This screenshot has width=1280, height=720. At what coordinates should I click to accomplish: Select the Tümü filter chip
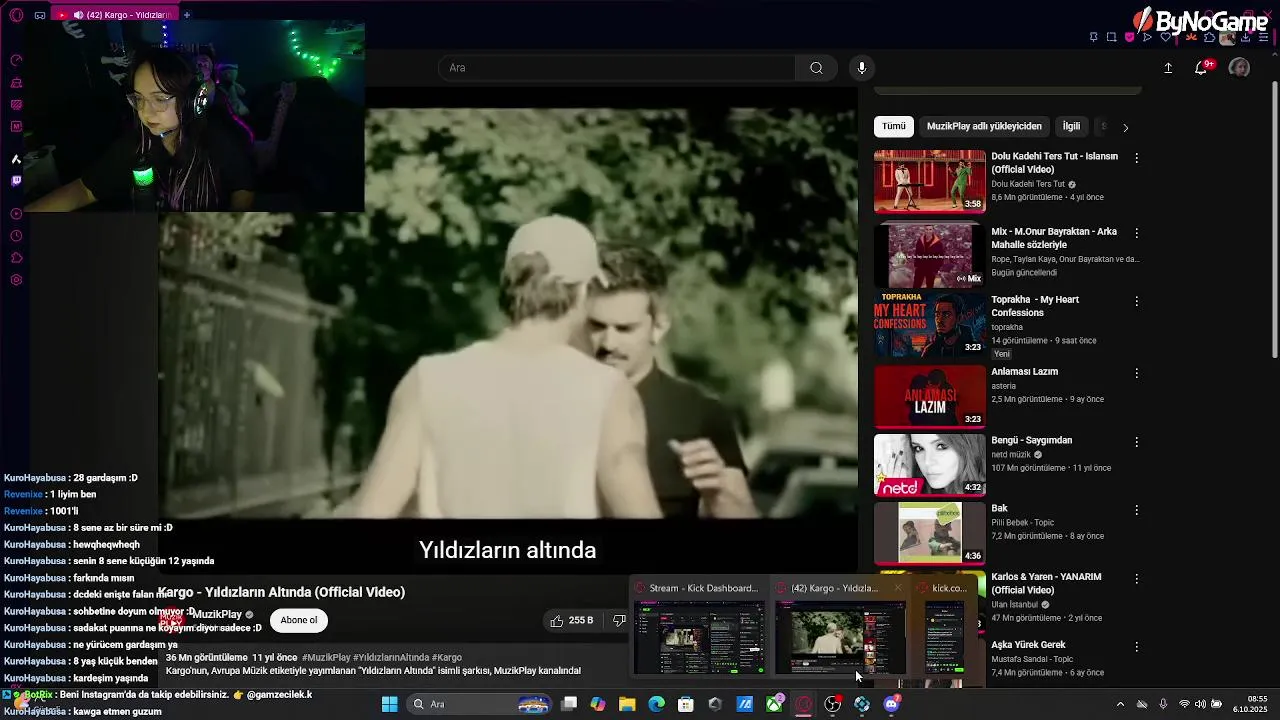point(894,126)
